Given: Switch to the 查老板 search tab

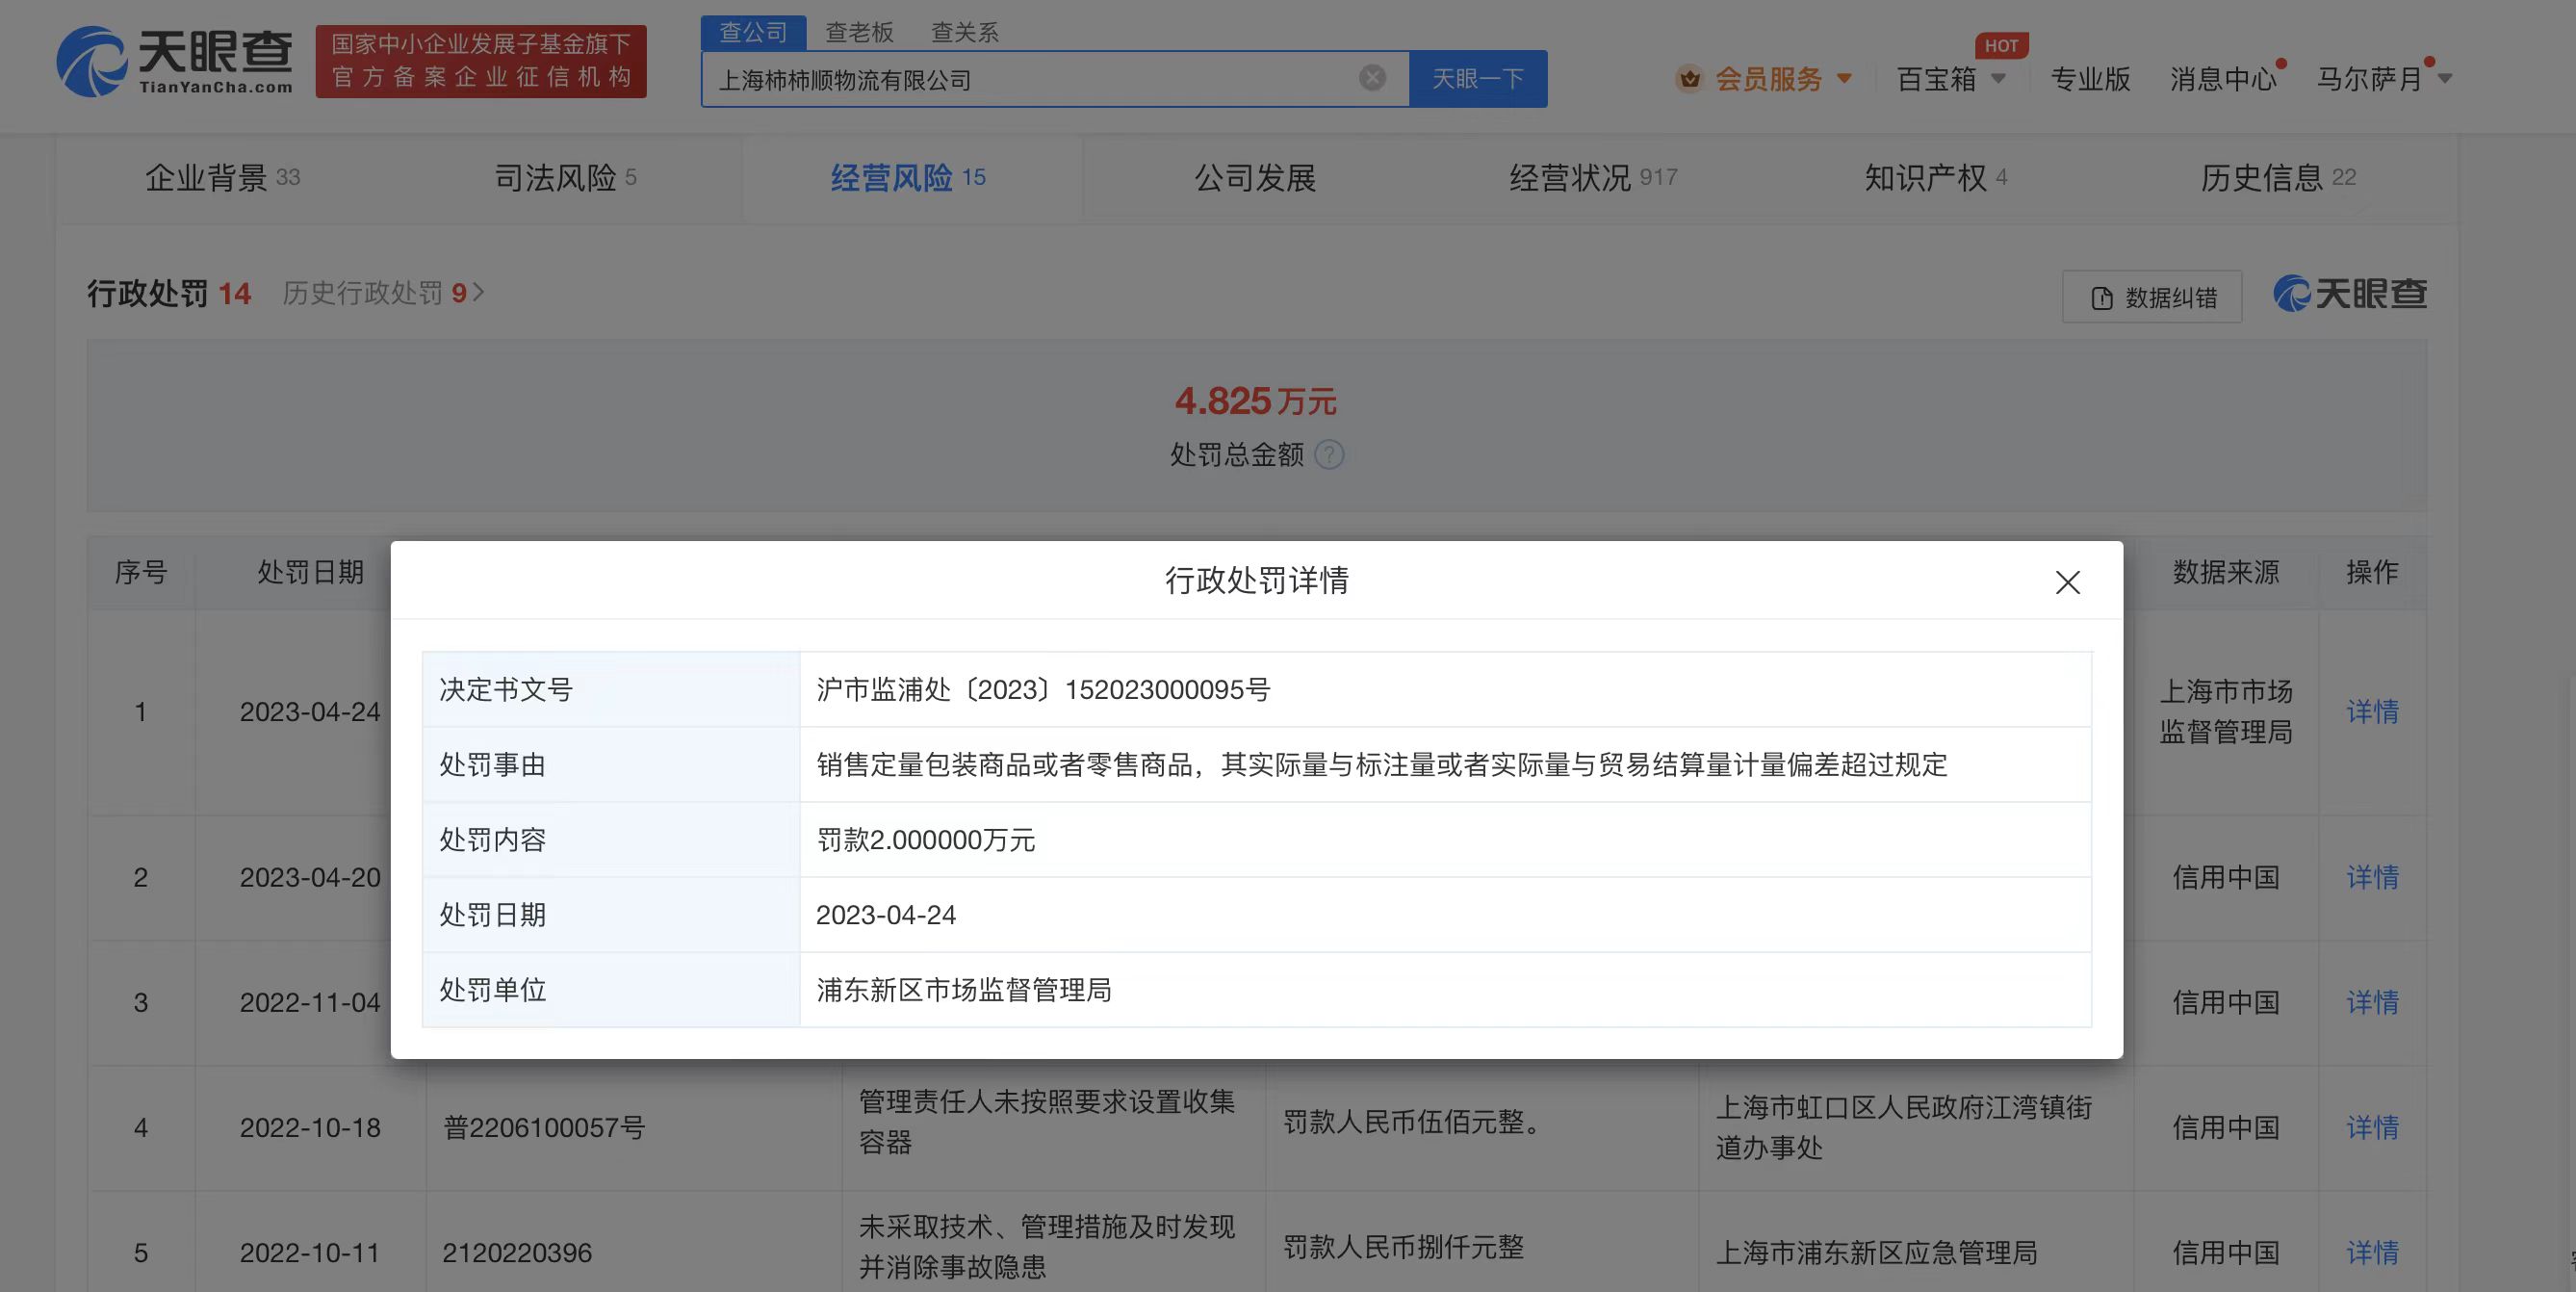Looking at the screenshot, I should (859, 32).
